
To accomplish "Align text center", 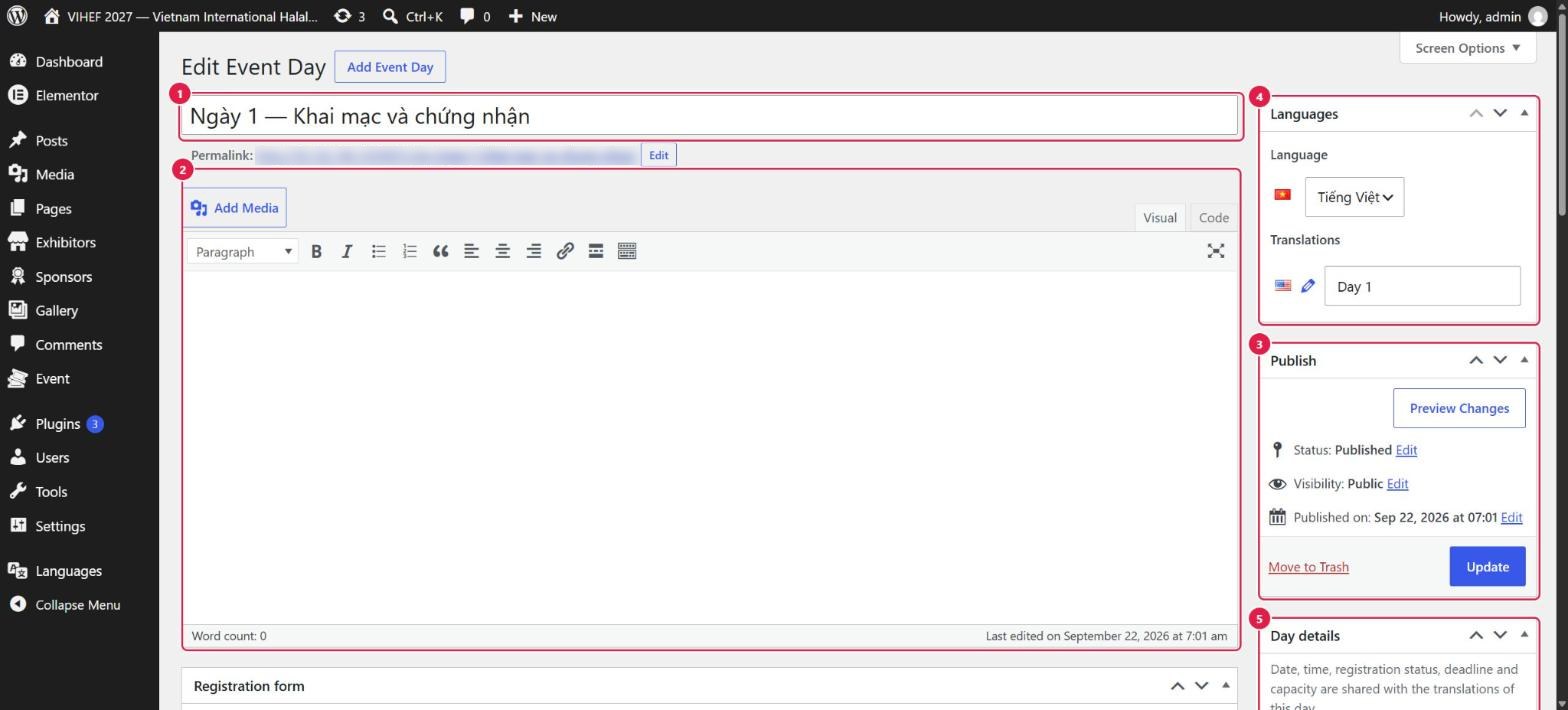I will click(502, 252).
